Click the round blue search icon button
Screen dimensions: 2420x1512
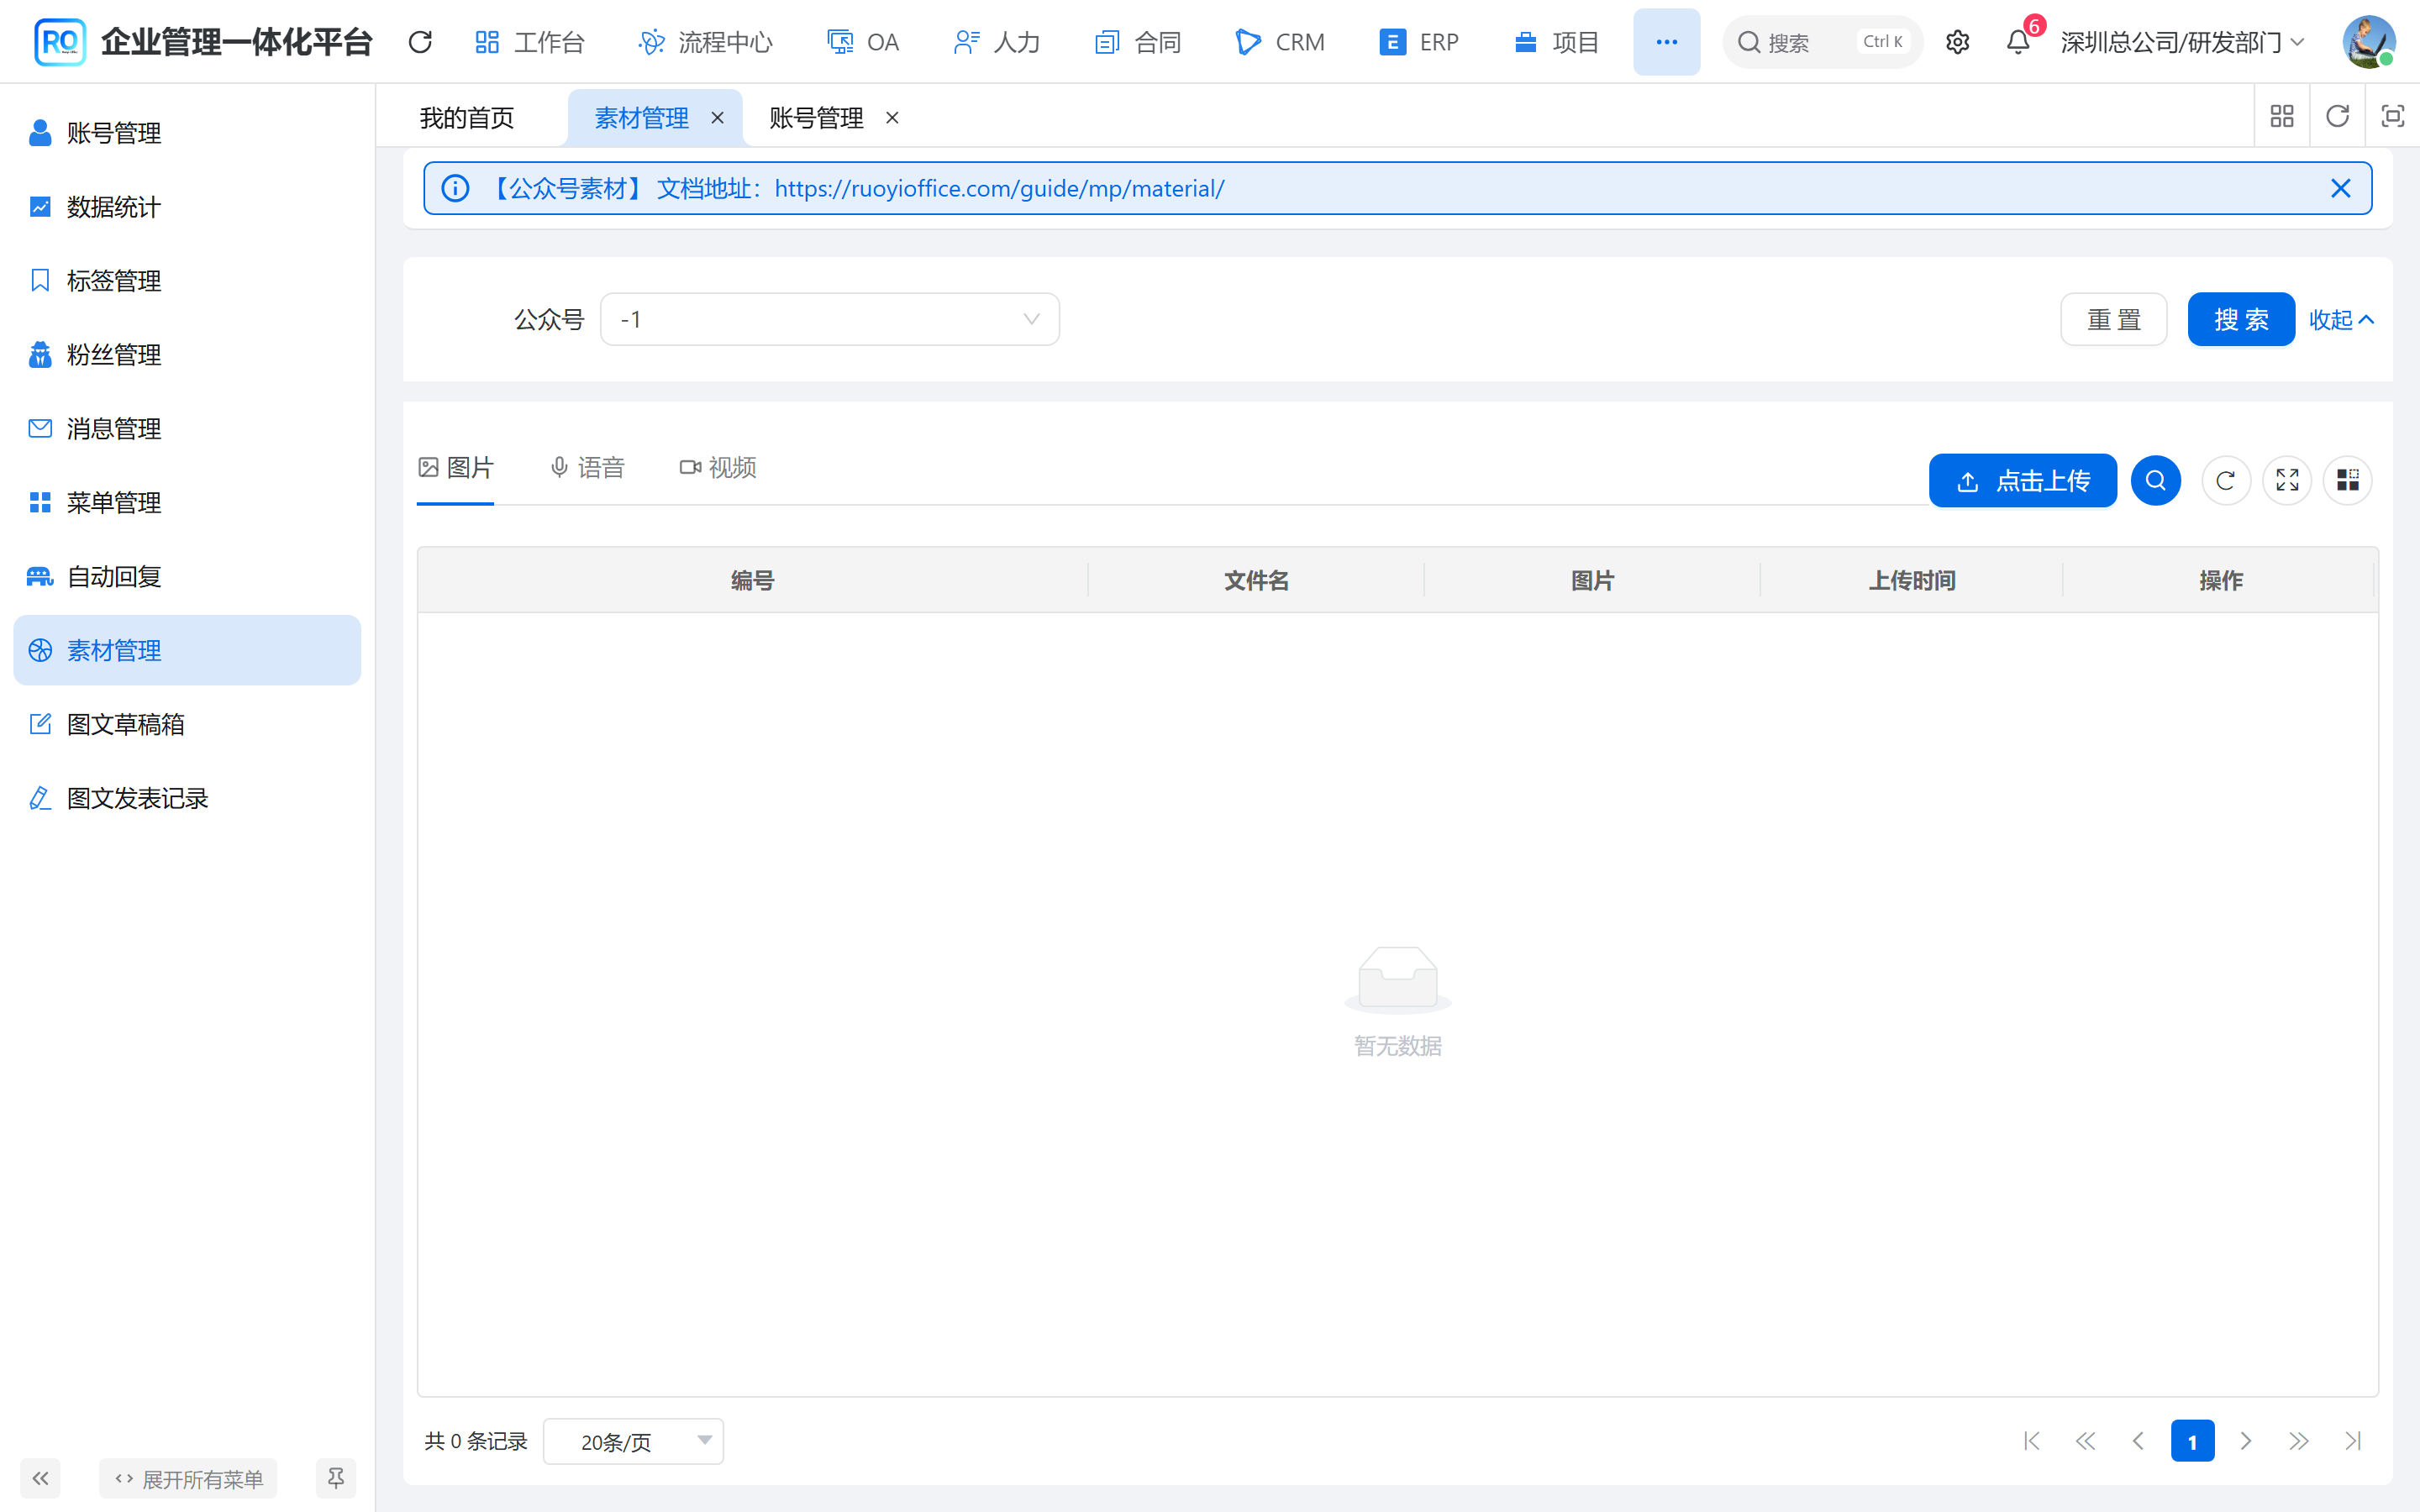coord(2155,481)
